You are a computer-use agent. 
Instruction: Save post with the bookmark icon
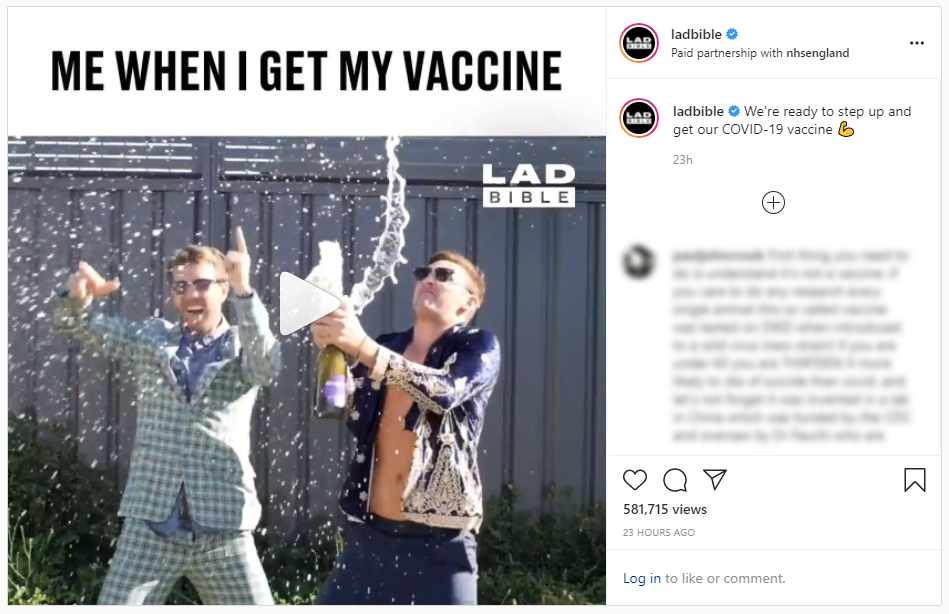coord(915,480)
